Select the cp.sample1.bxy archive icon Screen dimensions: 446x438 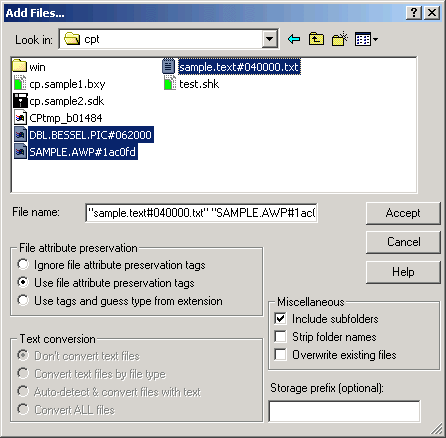(20, 83)
